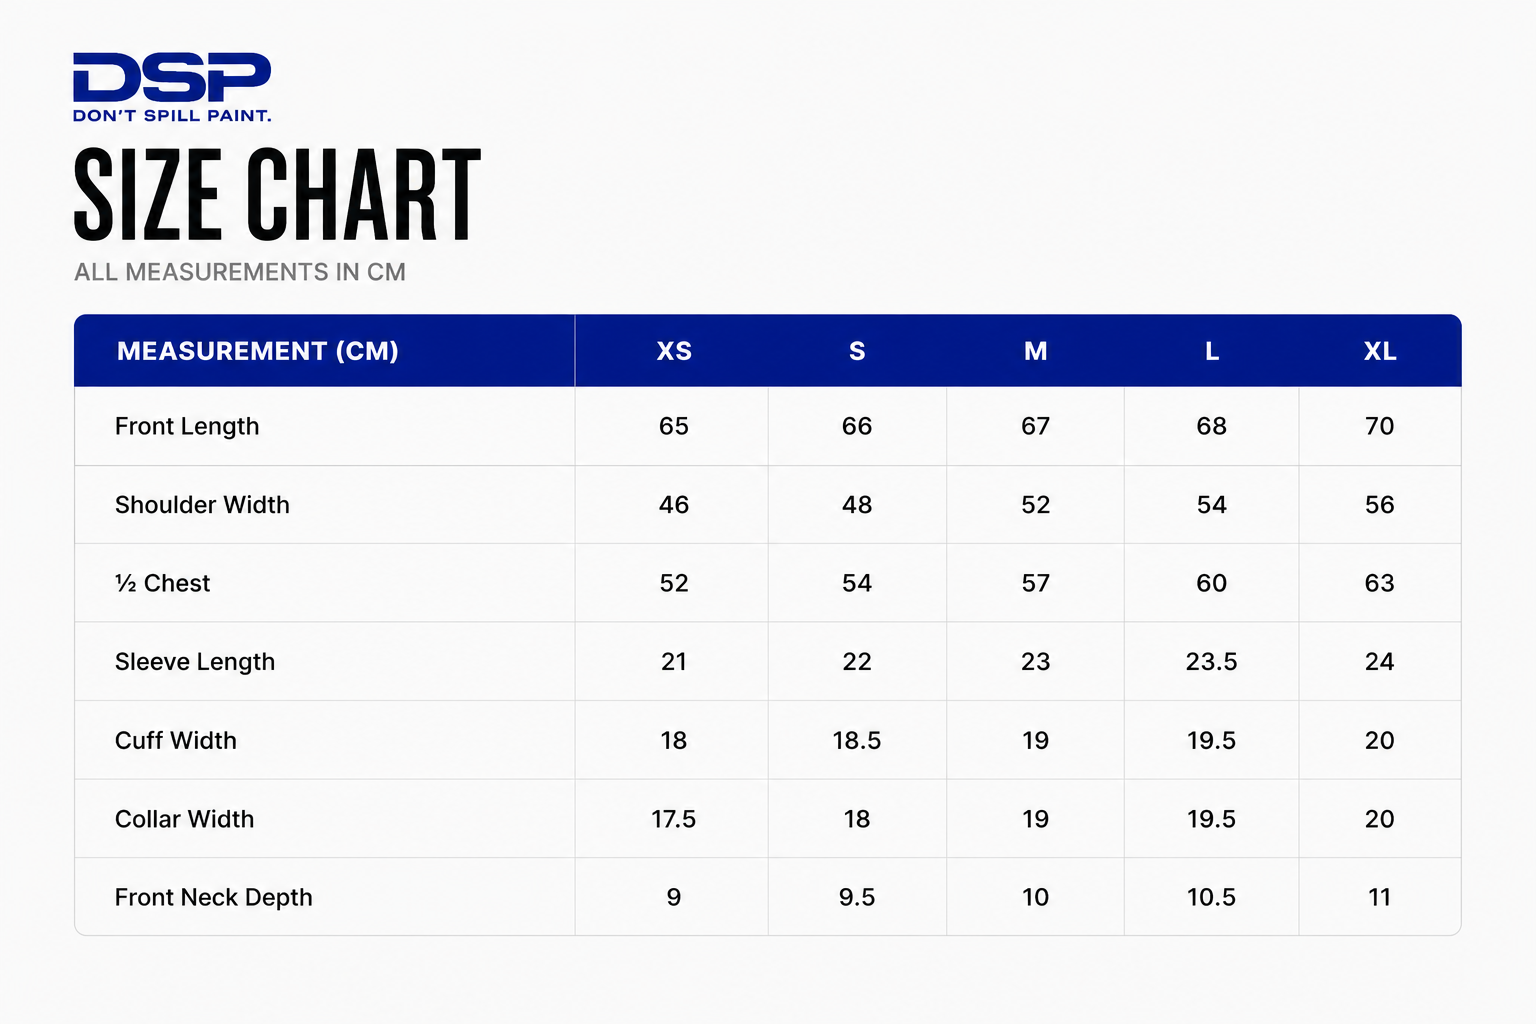Click the Shoulder Width row label

tap(202, 505)
